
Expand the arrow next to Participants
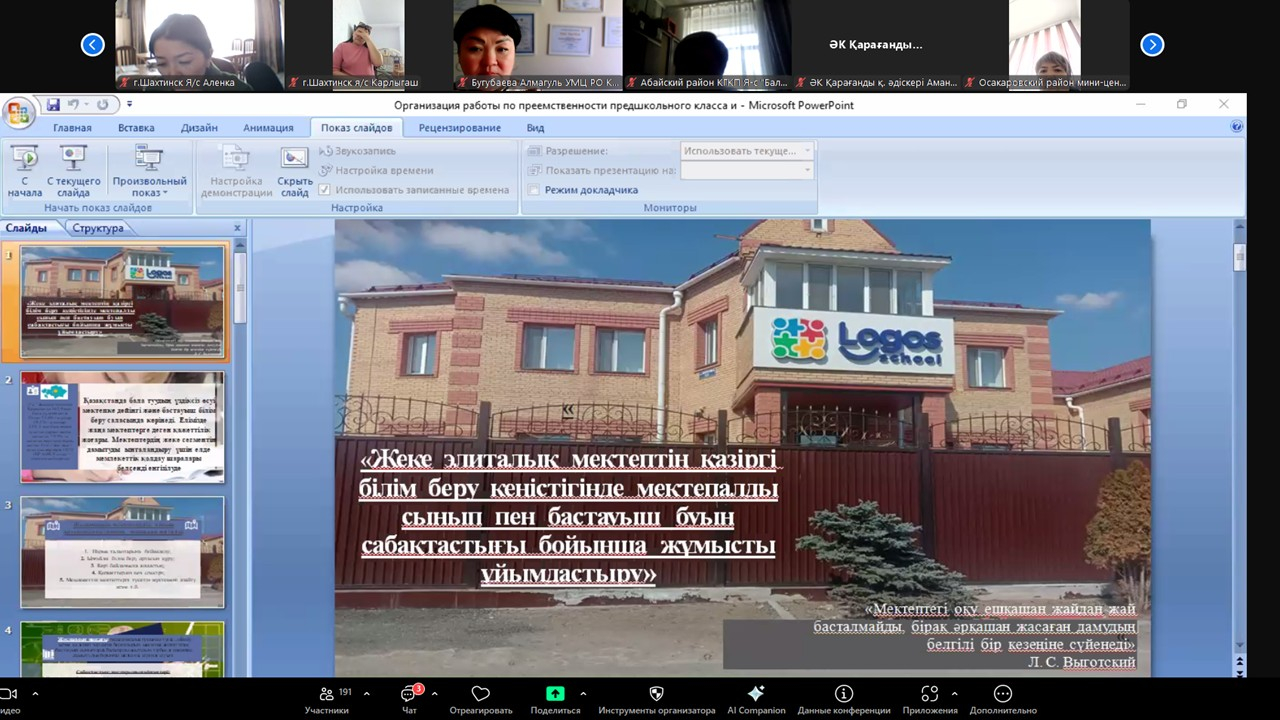366,693
